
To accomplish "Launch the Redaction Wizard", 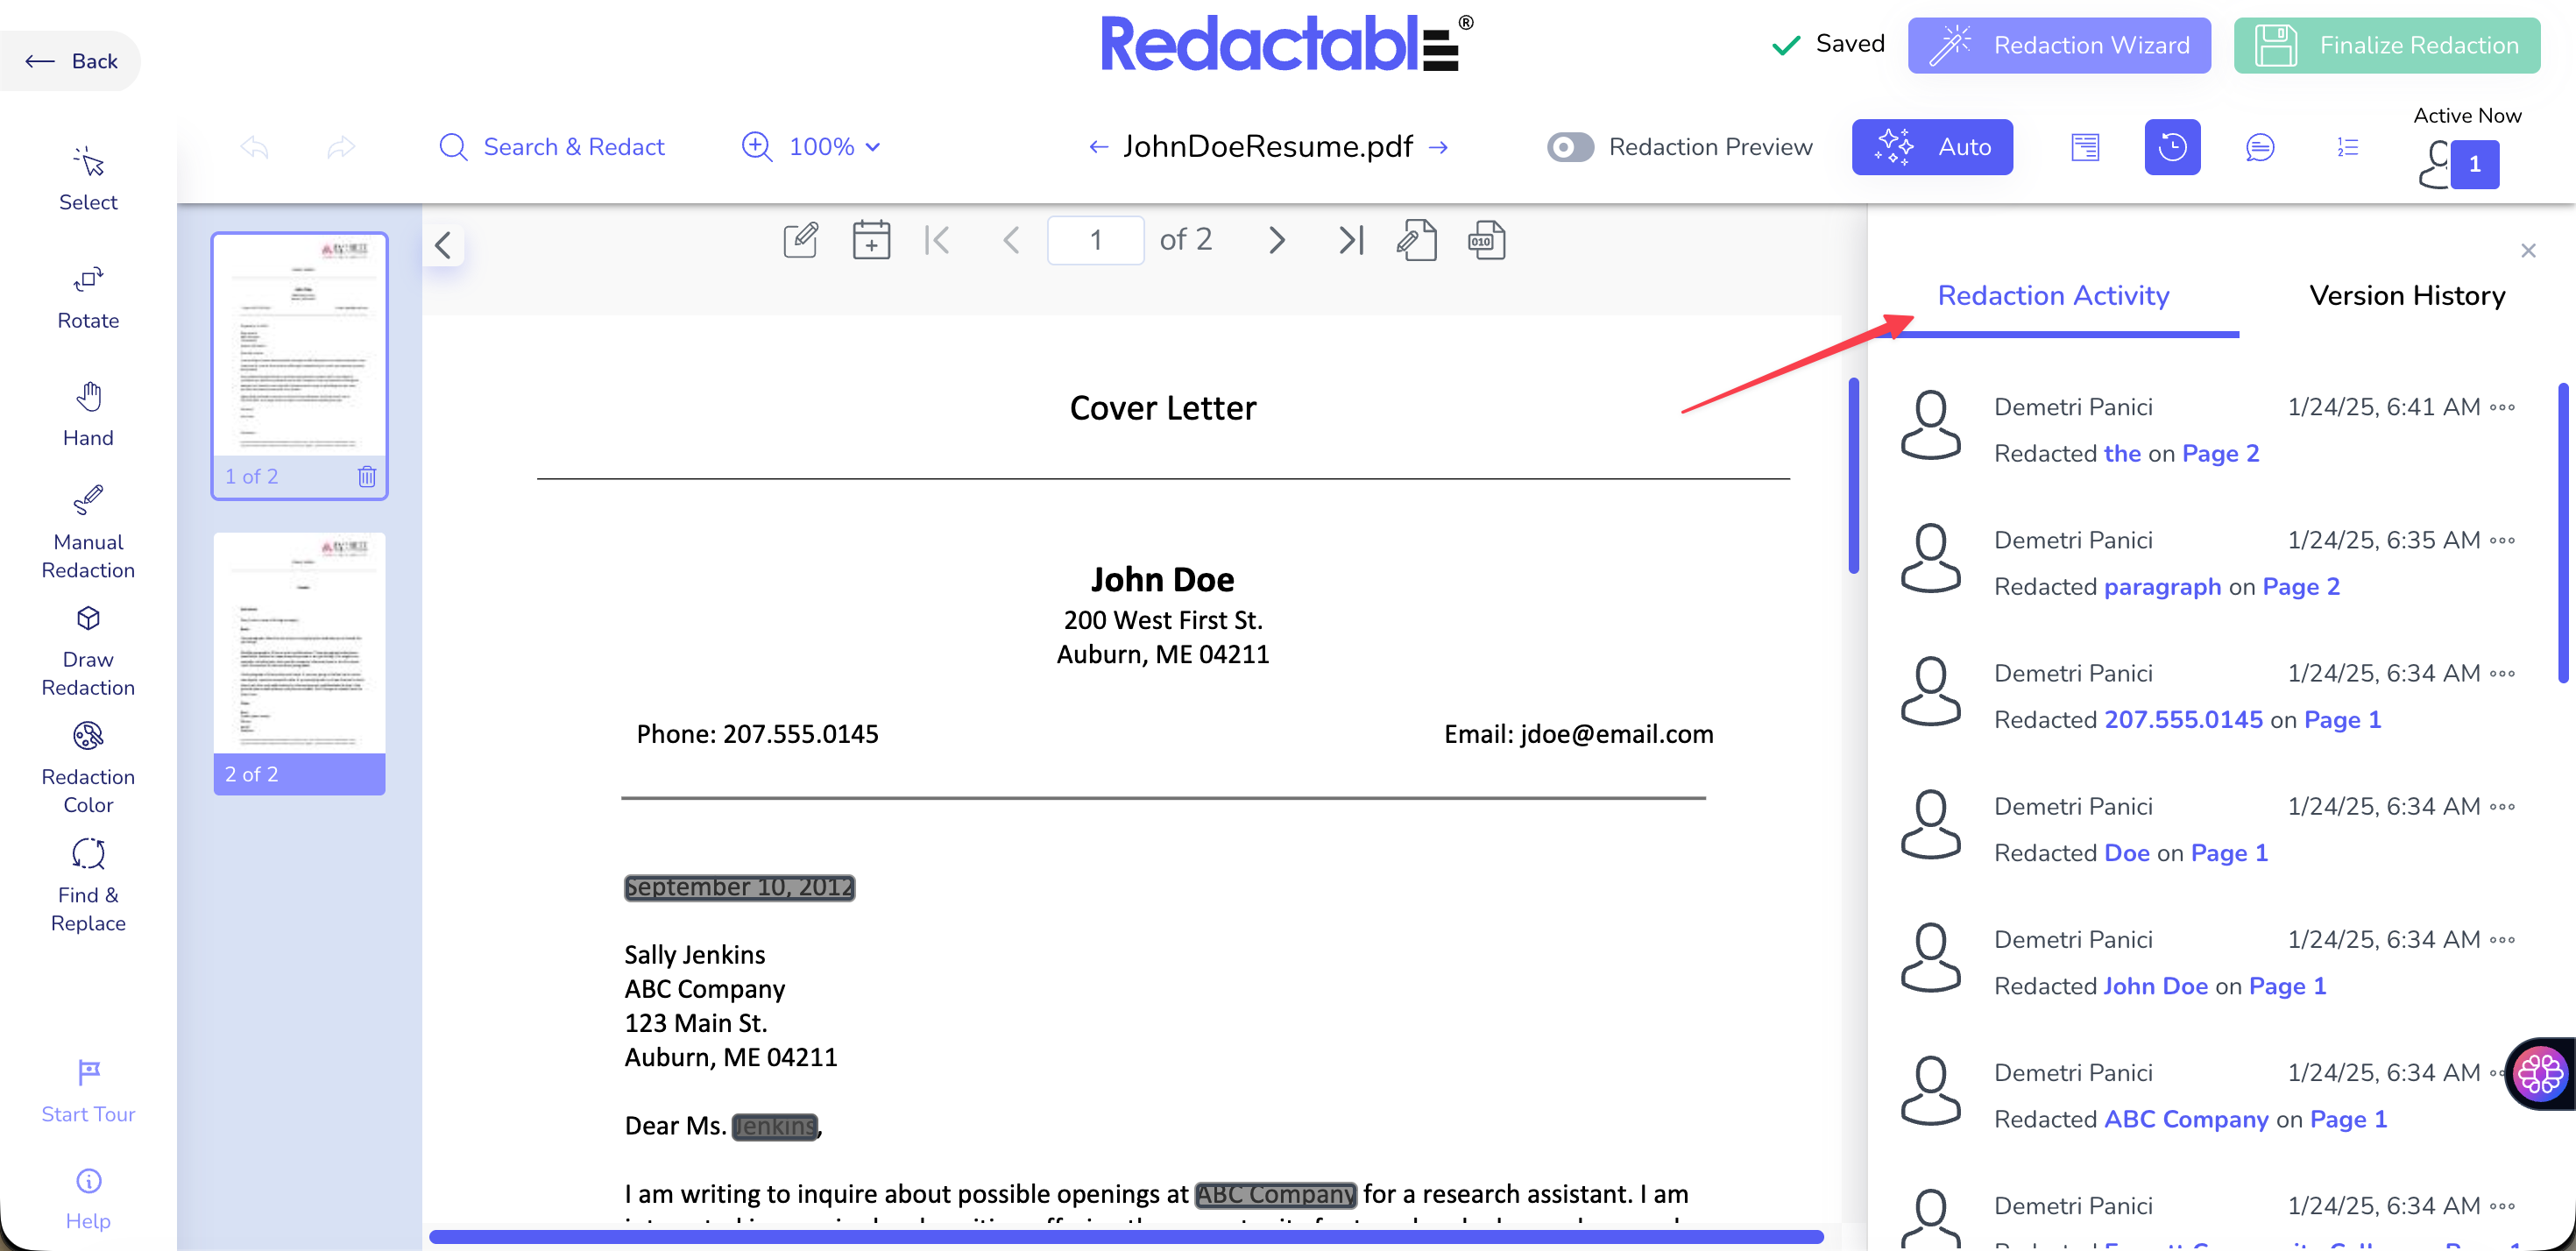I will pyautogui.click(x=2059, y=45).
